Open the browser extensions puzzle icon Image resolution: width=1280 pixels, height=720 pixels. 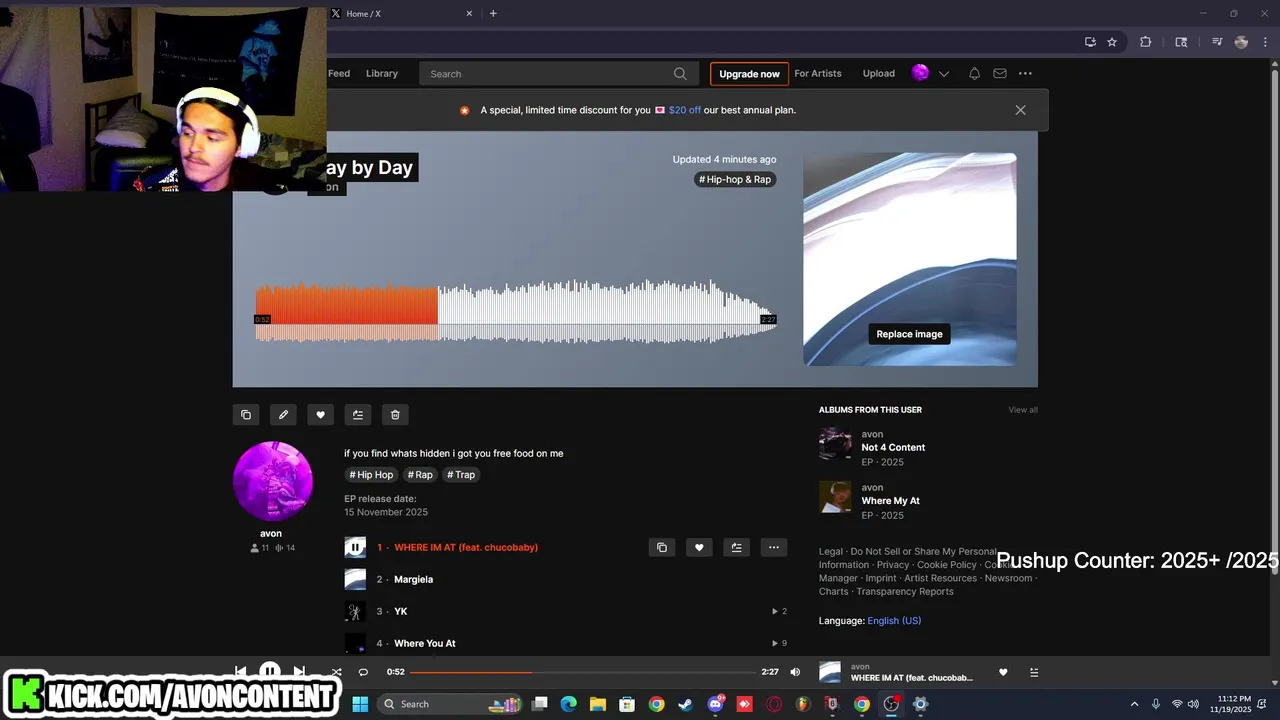click(x=1146, y=42)
